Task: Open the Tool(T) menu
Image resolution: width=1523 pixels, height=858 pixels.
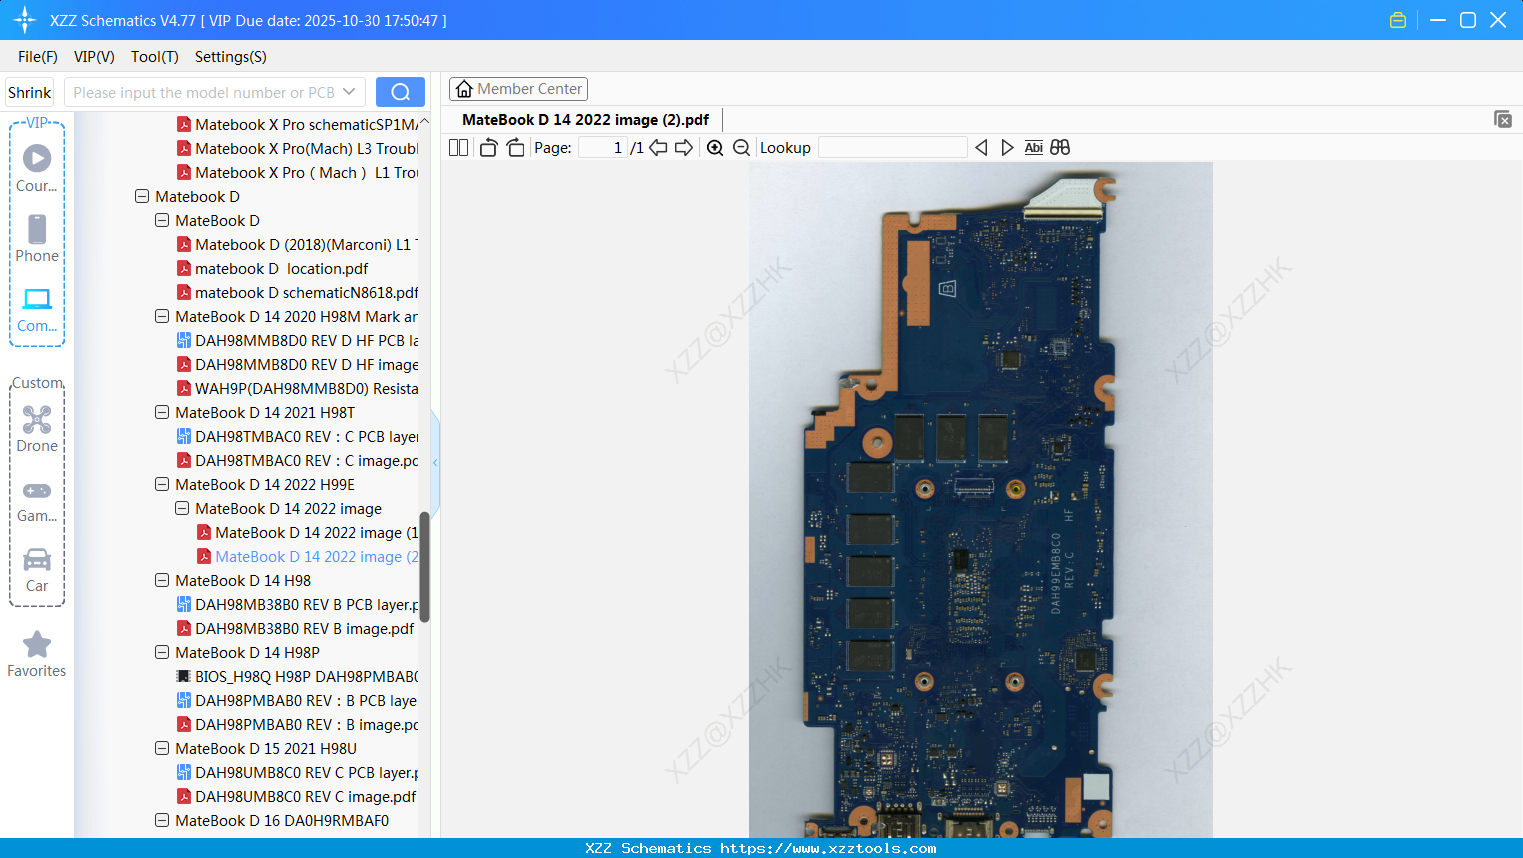Action: [x=155, y=57]
